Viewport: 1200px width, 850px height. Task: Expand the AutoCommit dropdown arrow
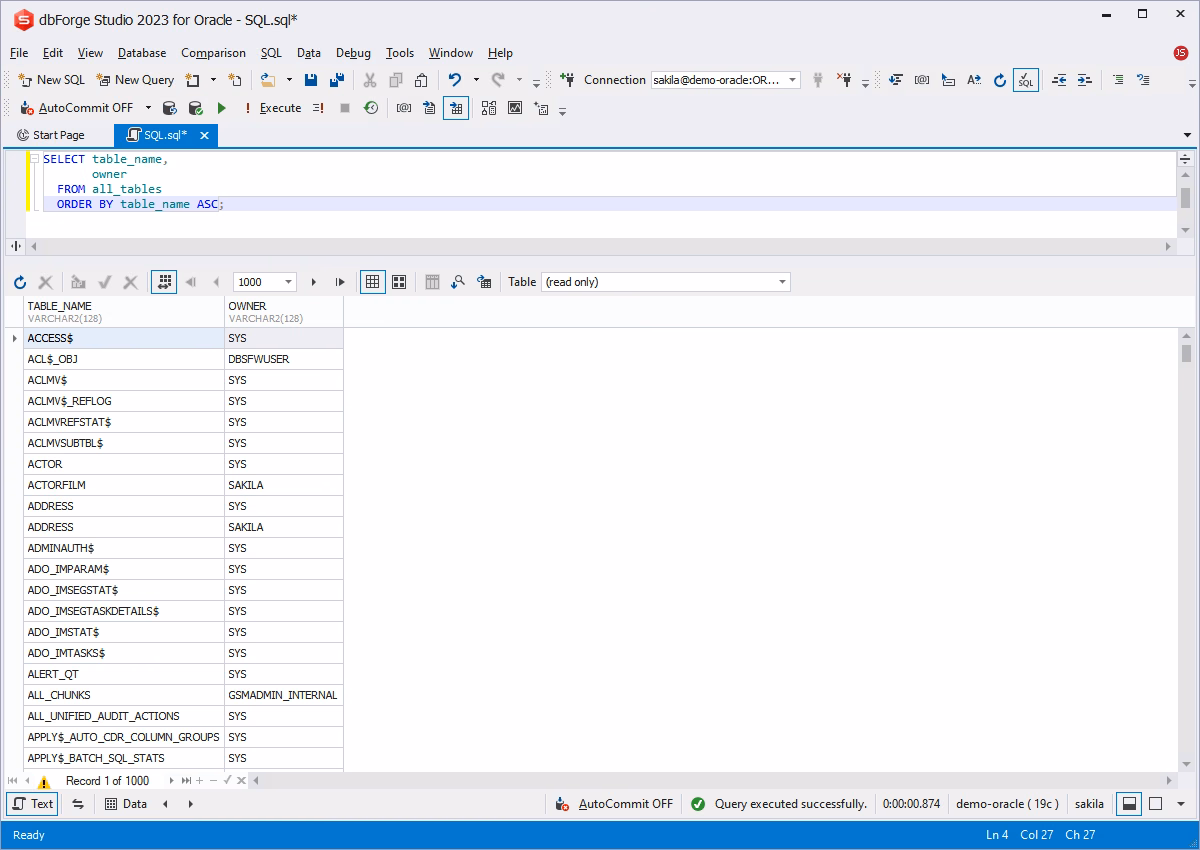[149, 108]
